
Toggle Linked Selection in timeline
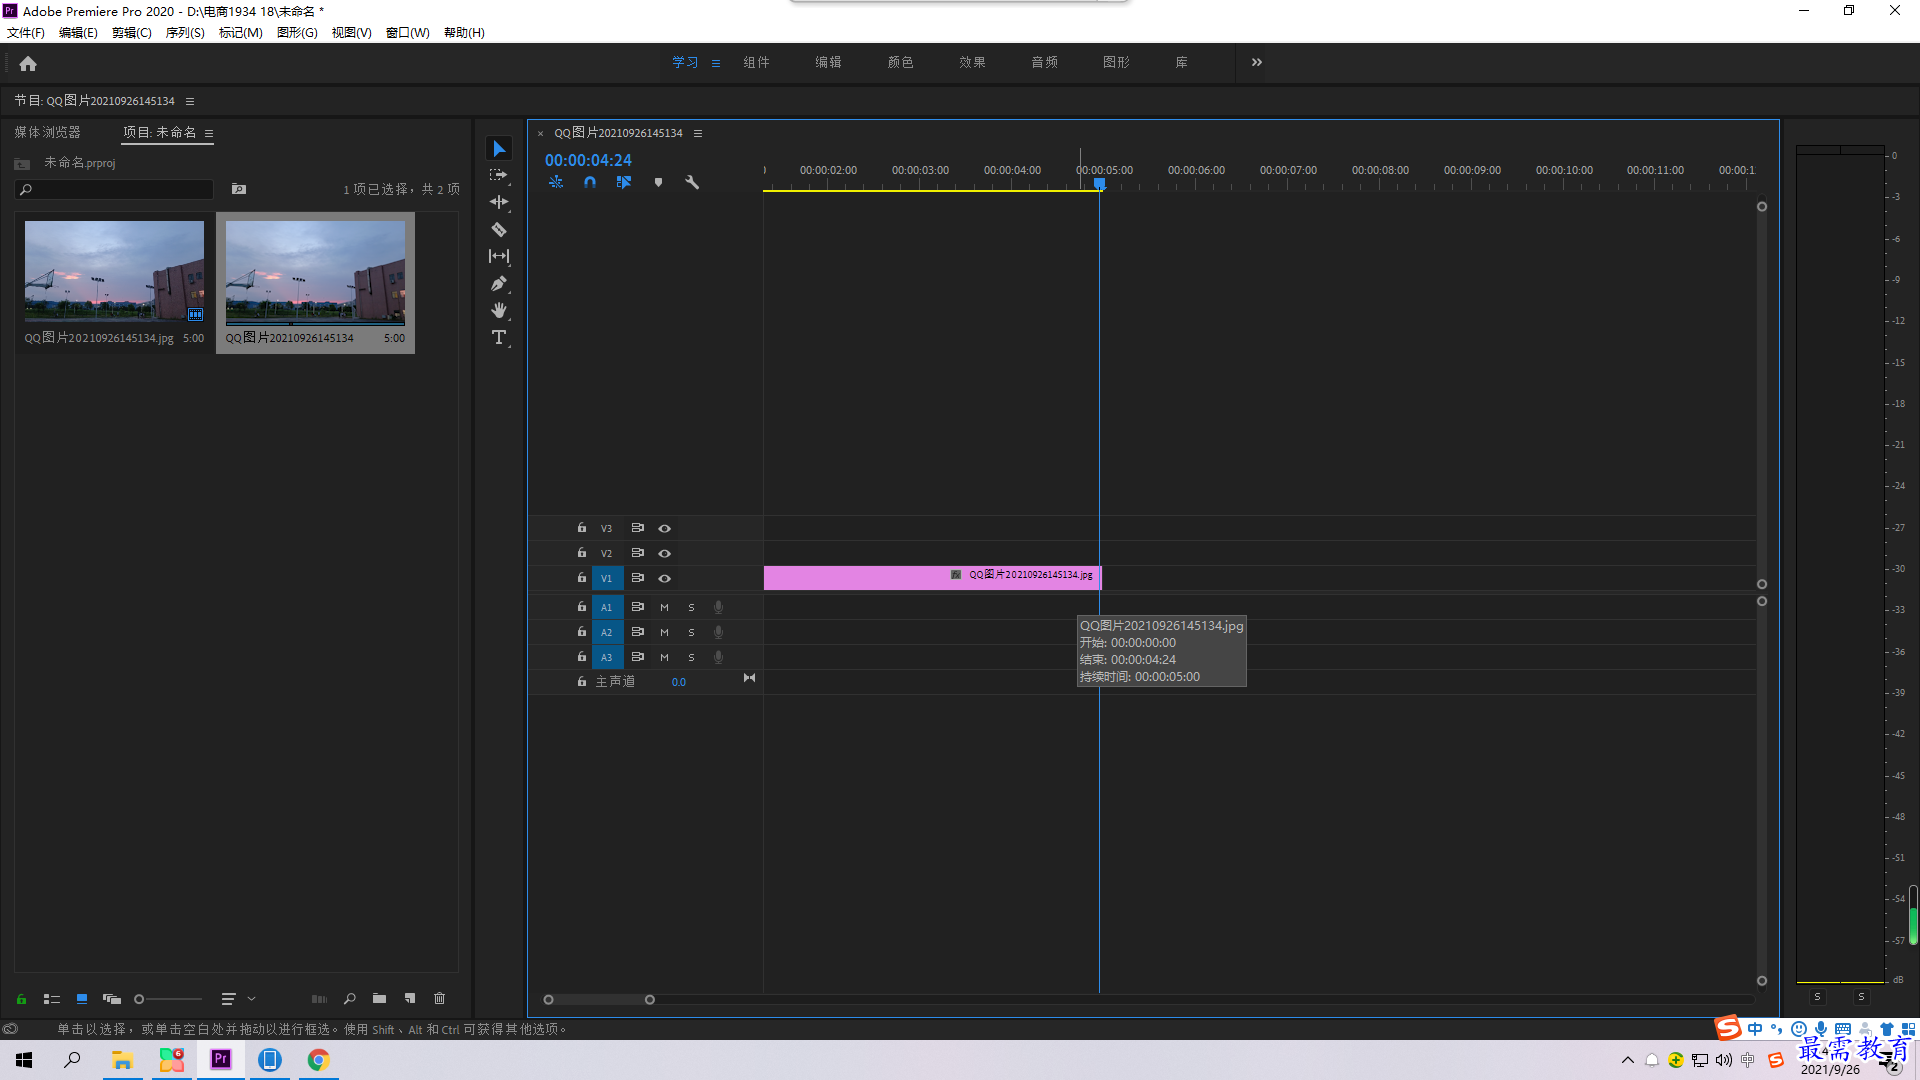click(624, 182)
